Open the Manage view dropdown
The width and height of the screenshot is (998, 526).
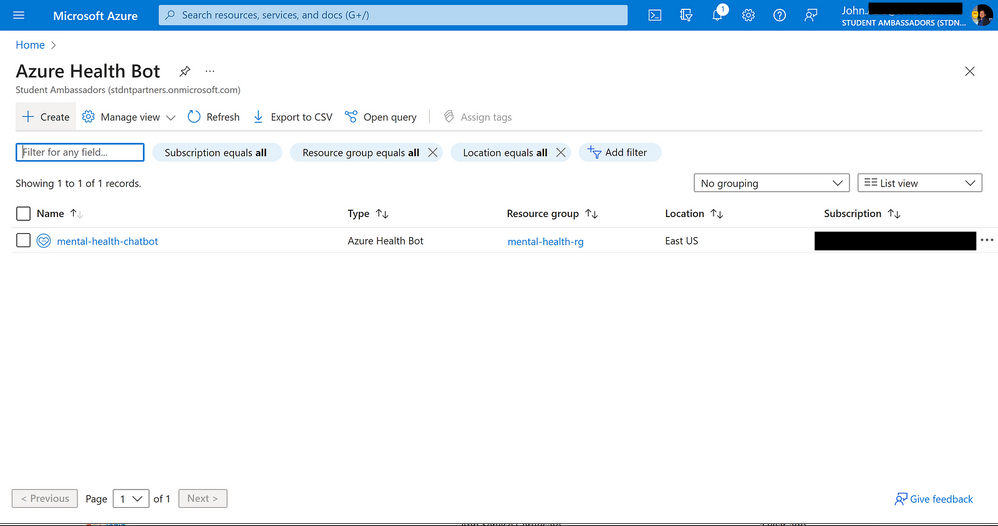click(x=129, y=117)
